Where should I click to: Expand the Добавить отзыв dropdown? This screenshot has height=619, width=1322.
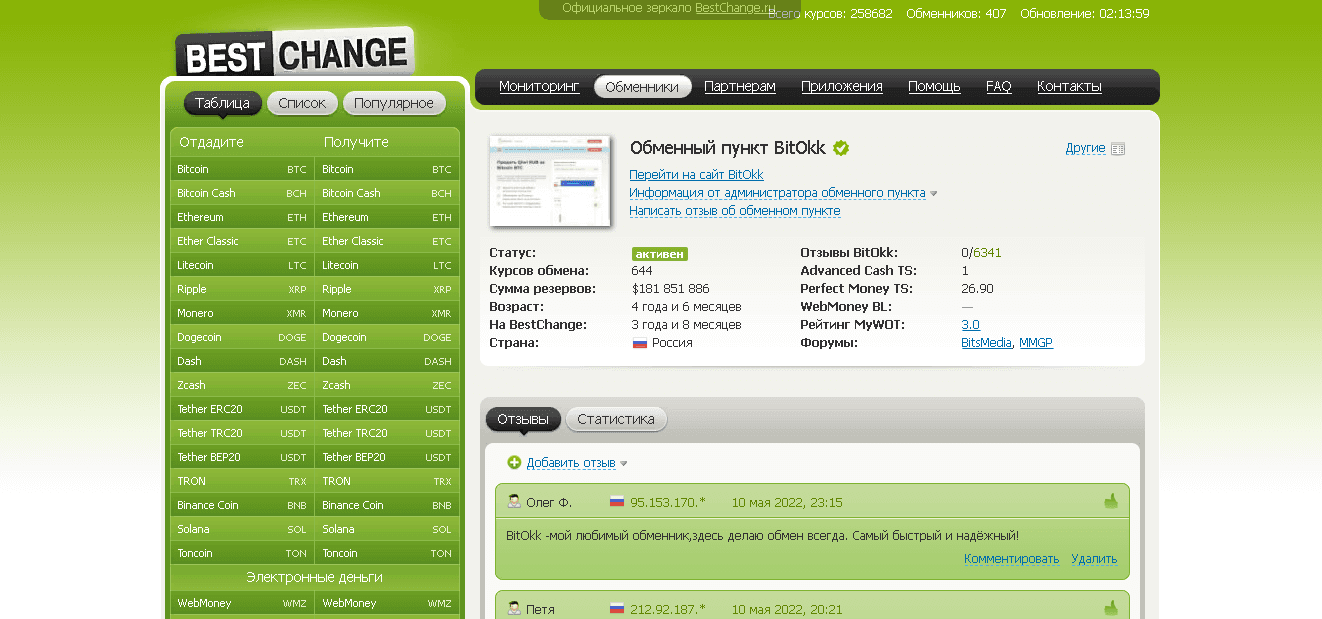click(x=623, y=463)
